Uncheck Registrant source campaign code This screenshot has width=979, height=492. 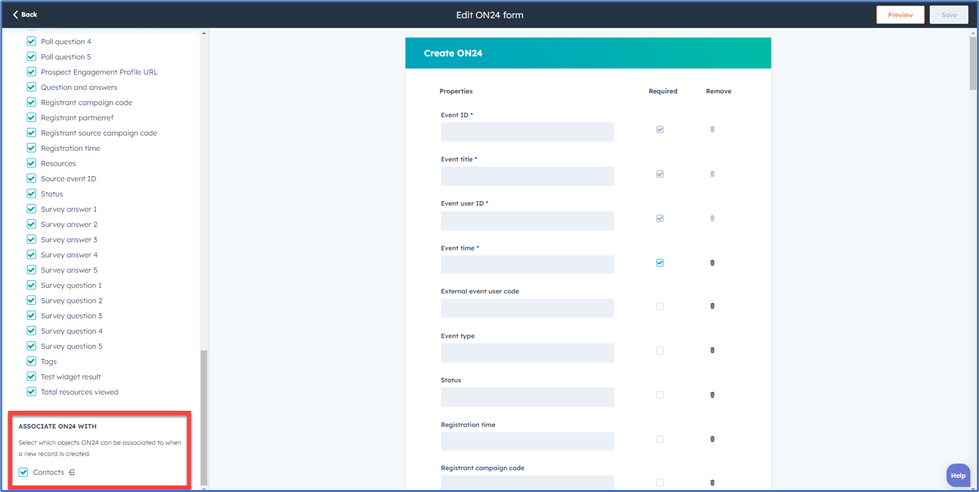tap(31, 133)
